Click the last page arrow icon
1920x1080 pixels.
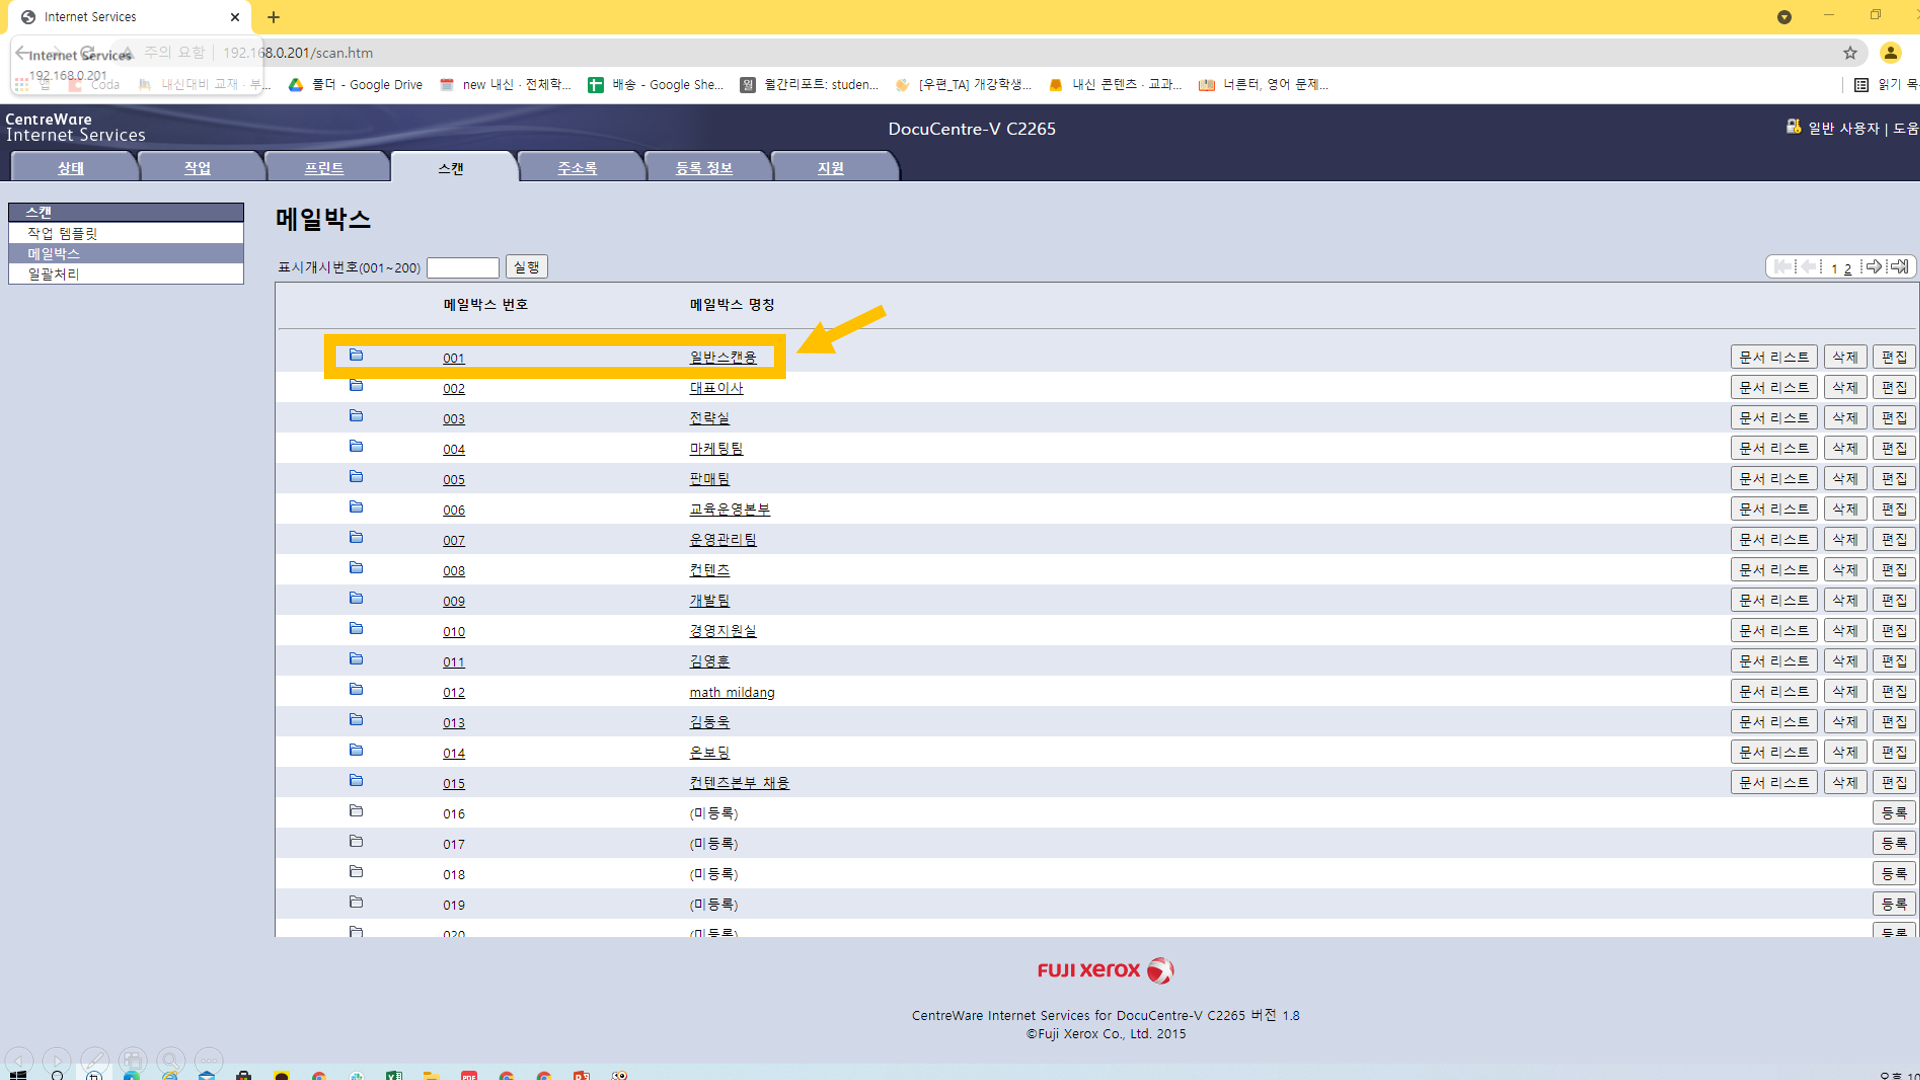1899,267
